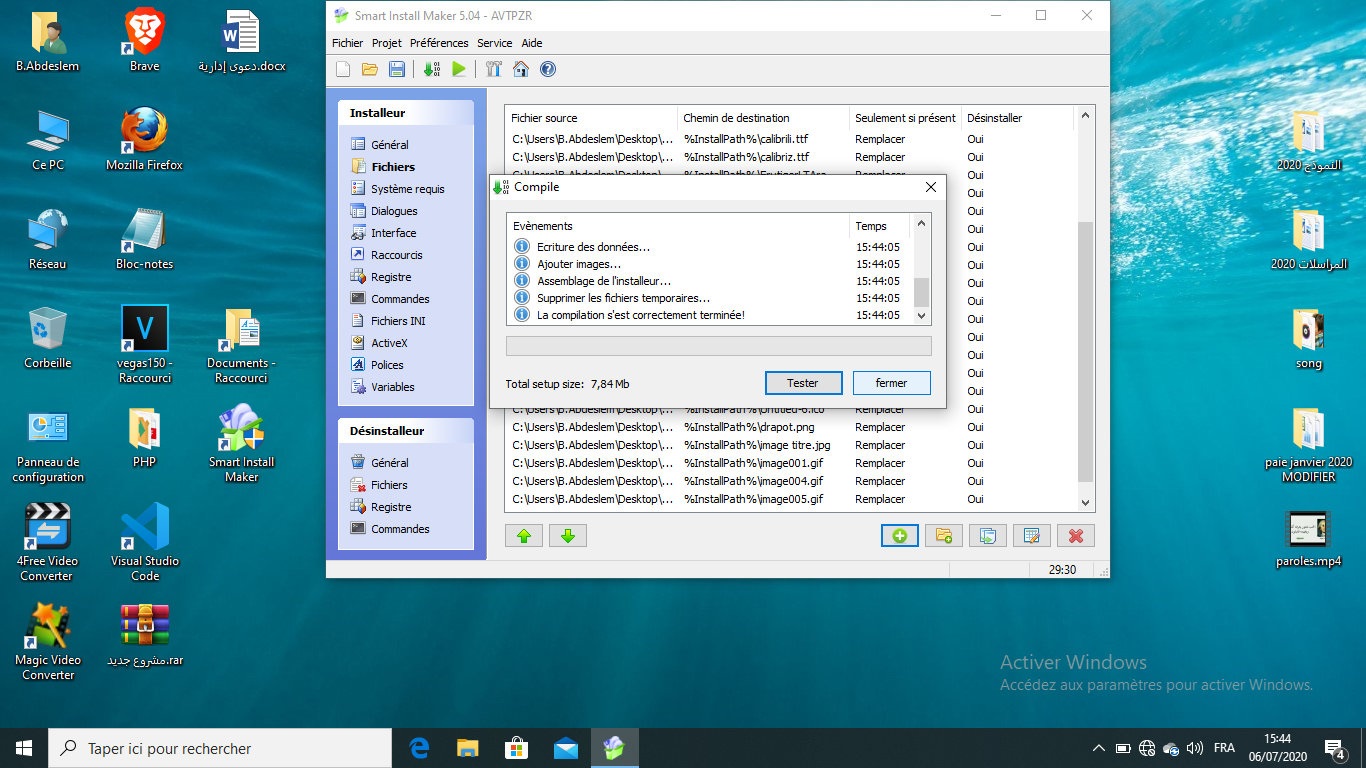Open a project with the folder toolbar icon

370,69
